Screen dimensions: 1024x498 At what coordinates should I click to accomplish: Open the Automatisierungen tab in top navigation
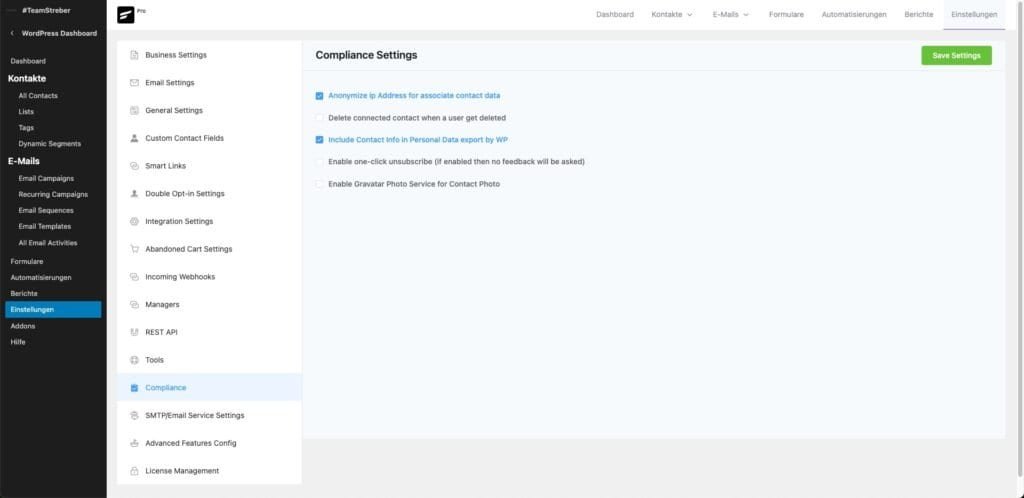click(x=854, y=14)
